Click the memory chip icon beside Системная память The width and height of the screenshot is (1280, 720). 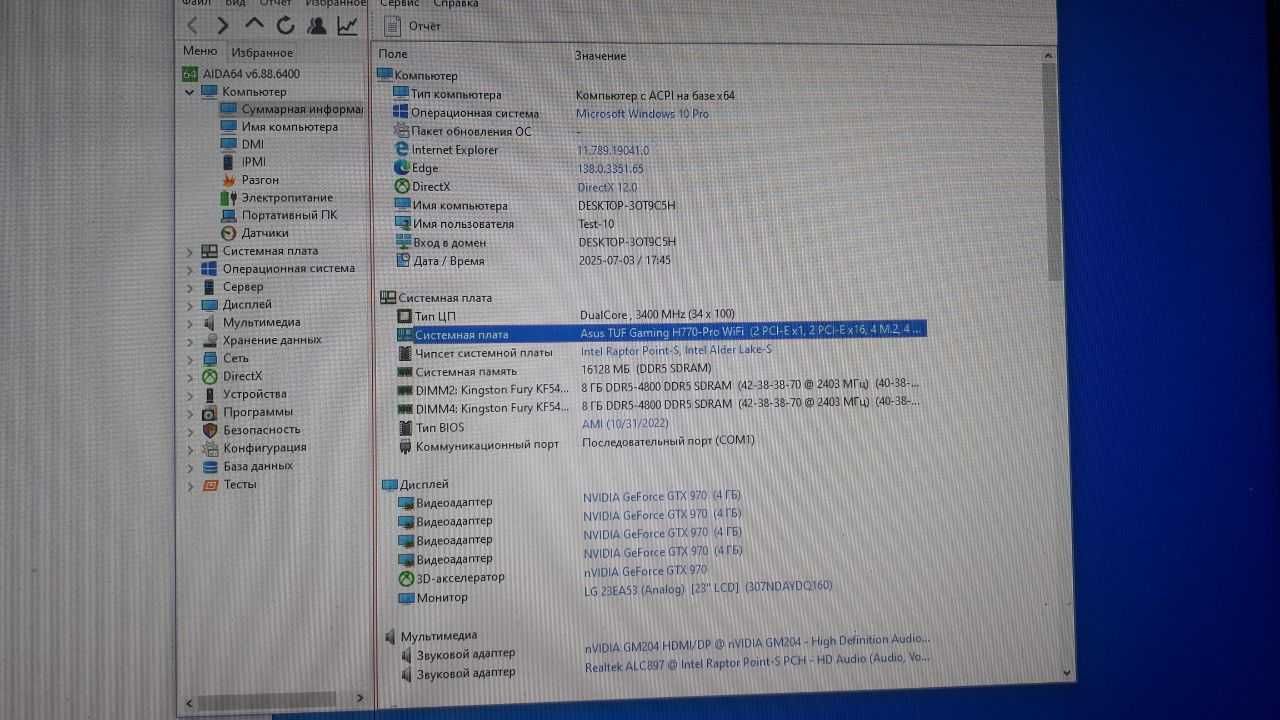pos(405,372)
